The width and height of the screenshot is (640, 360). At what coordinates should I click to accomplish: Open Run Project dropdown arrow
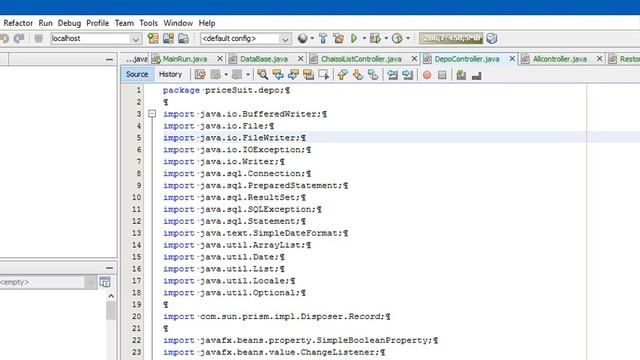[x=364, y=38]
